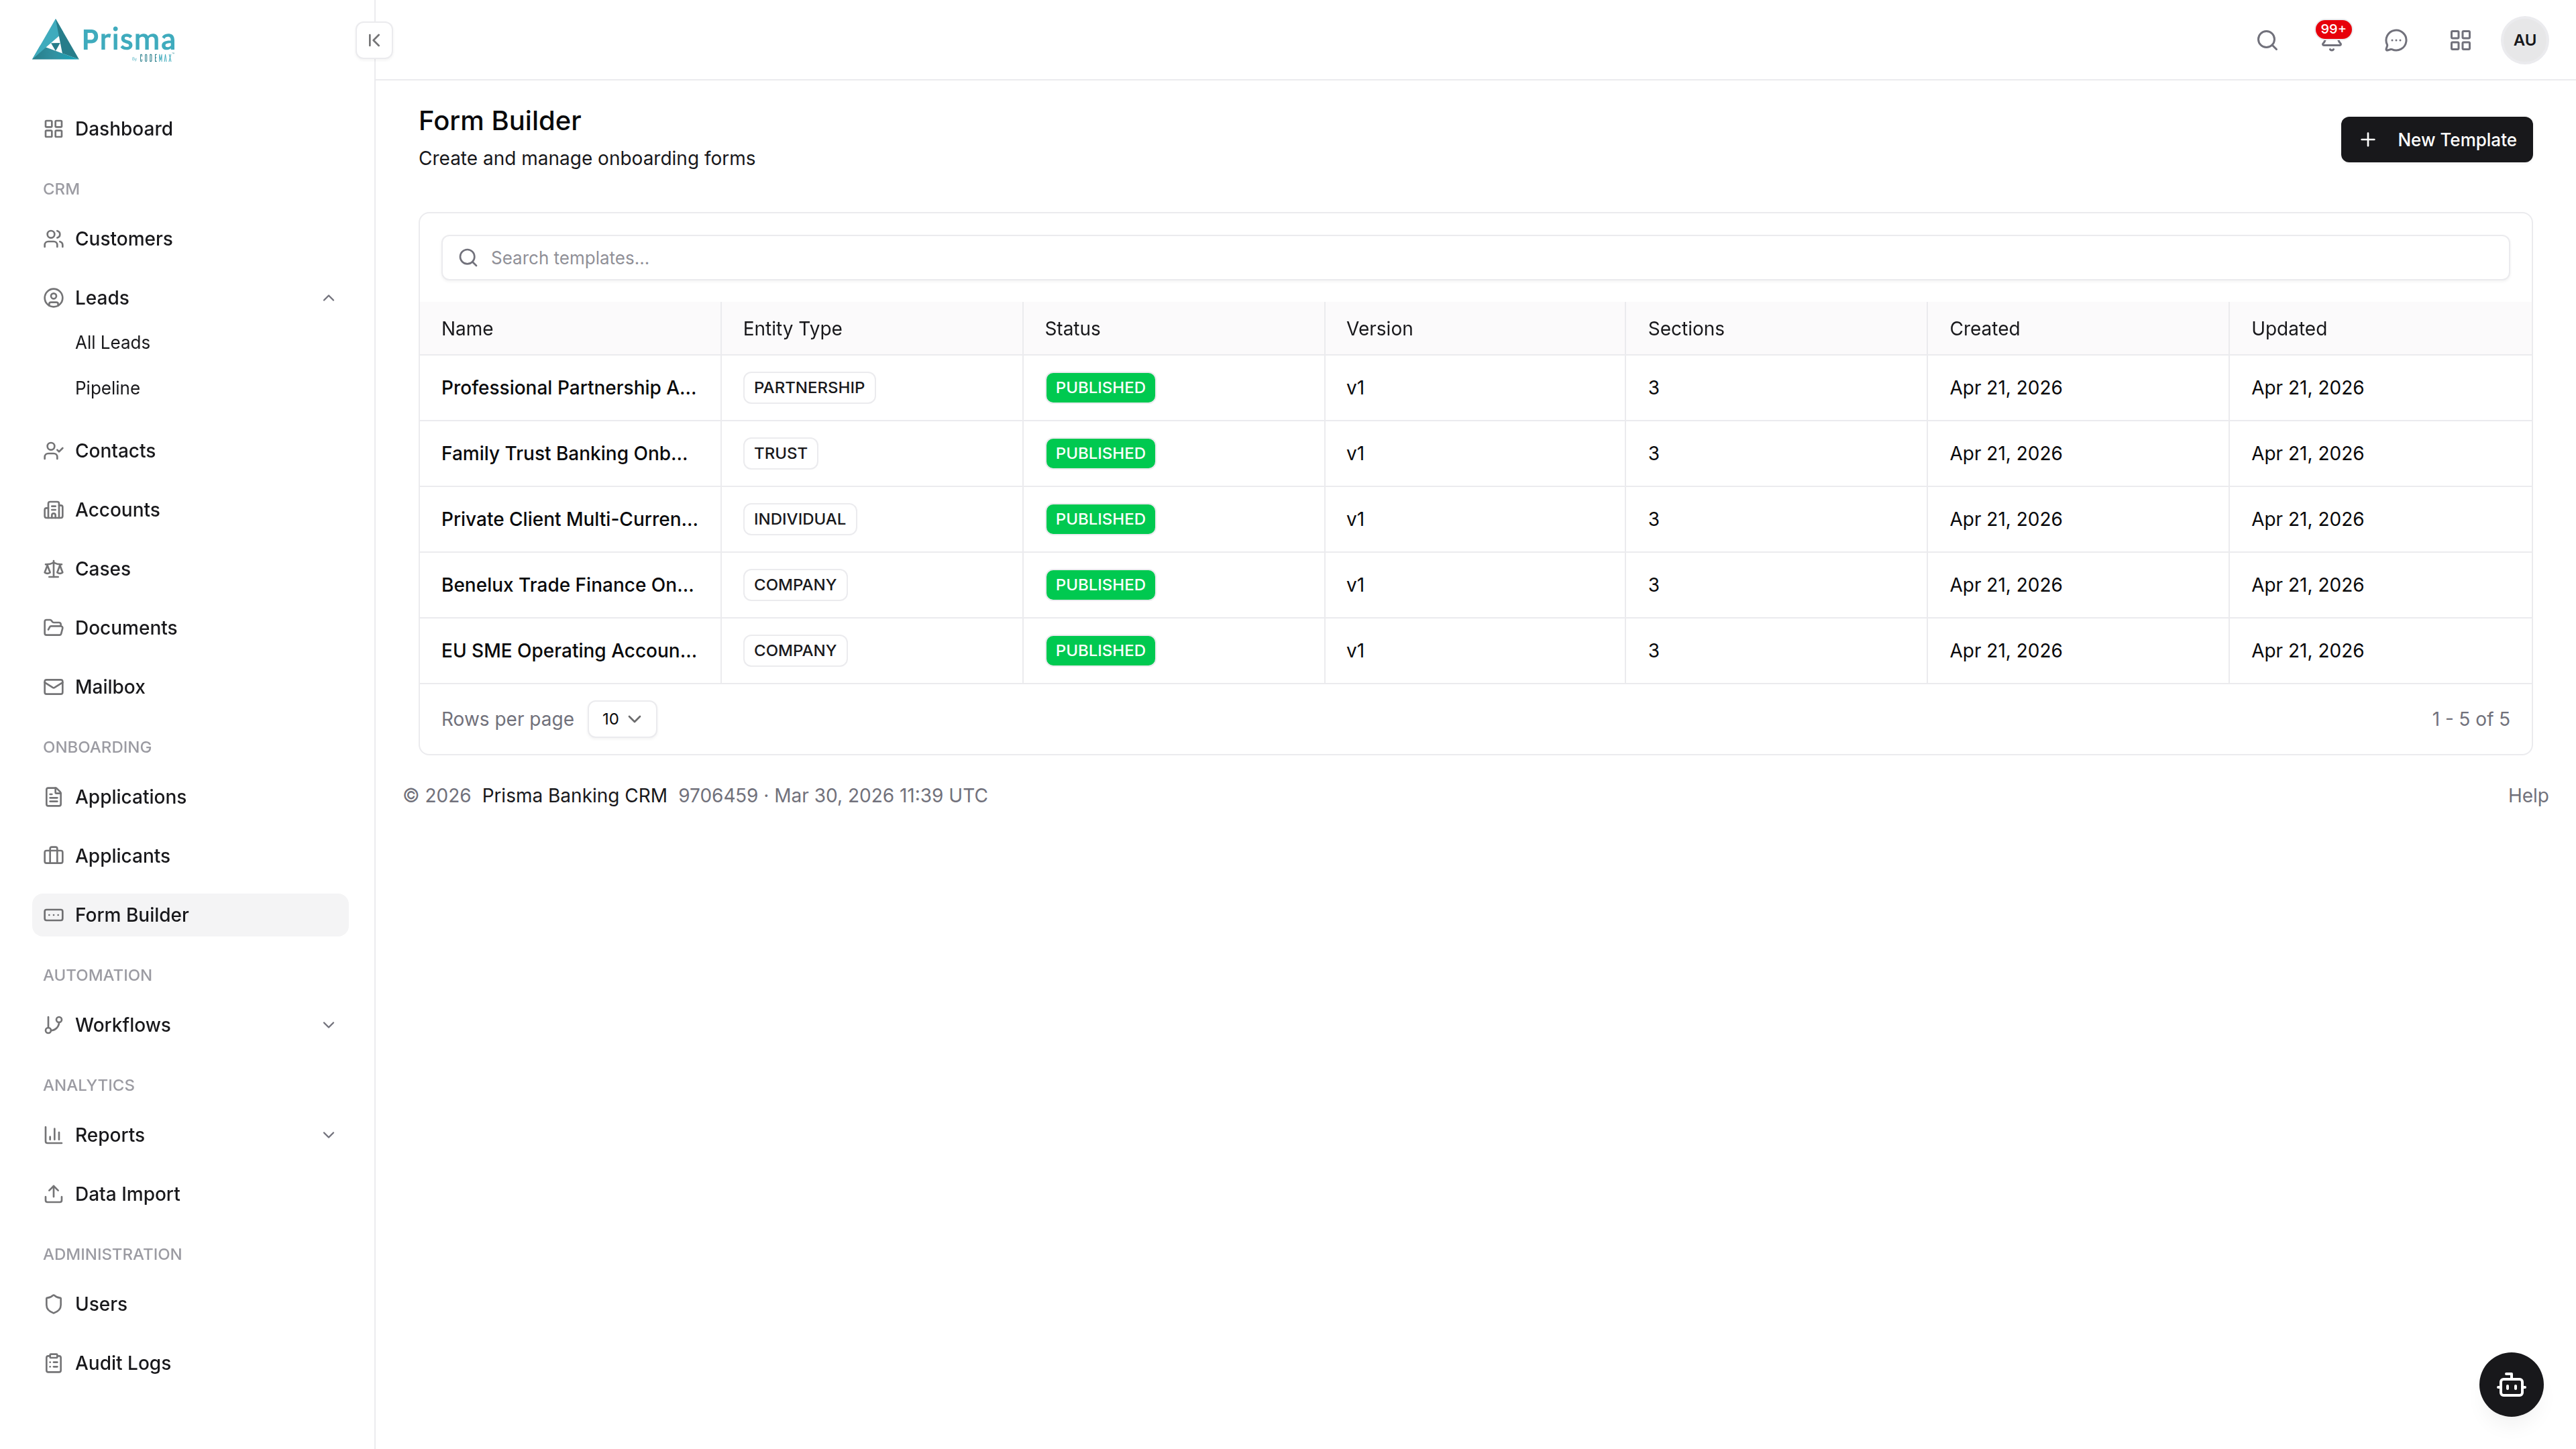Viewport: 2576px width, 1449px height.
Task: Click the Users shield icon
Action: pyautogui.click(x=54, y=1304)
